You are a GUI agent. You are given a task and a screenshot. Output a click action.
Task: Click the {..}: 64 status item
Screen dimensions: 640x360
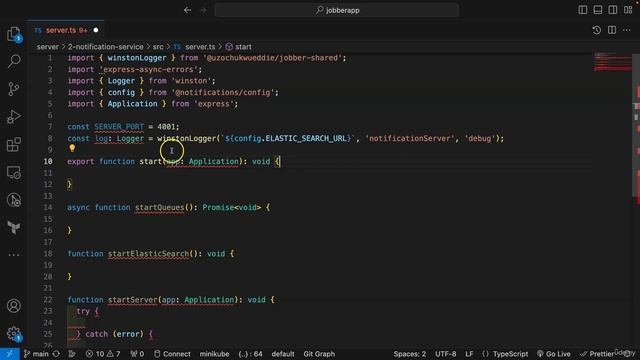point(250,354)
